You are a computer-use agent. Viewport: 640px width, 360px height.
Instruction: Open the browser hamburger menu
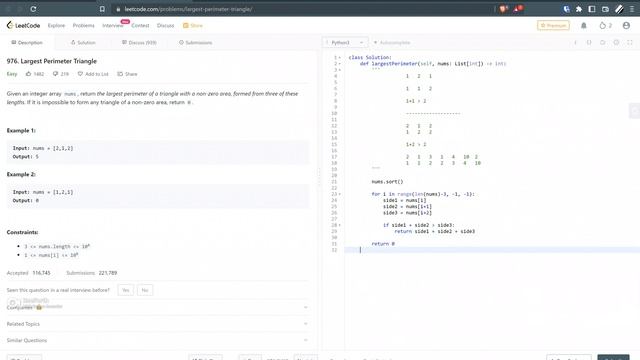(632, 9)
